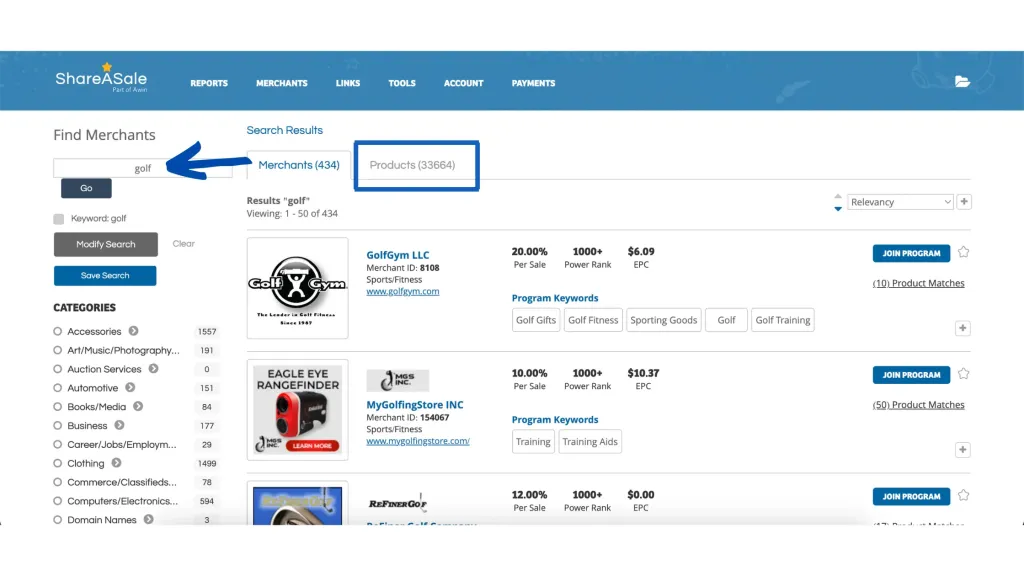Screen dimensions: 1024x576
Task: Join GolfGym LLC program
Action: point(911,253)
